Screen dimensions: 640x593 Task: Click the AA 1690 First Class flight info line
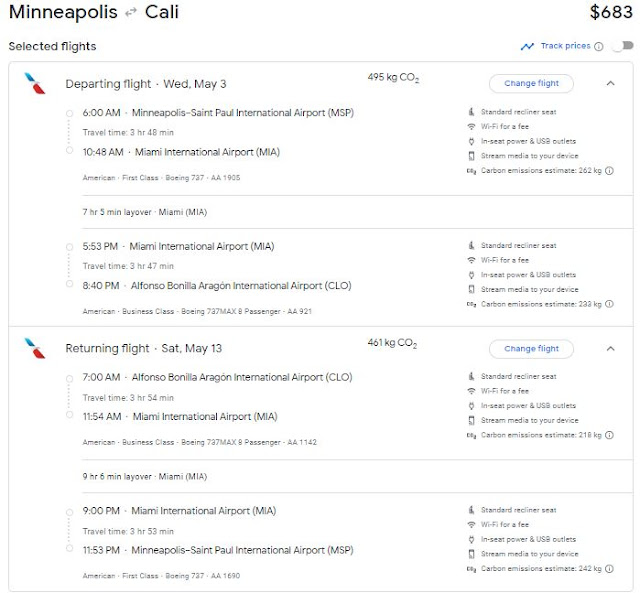point(161,576)
